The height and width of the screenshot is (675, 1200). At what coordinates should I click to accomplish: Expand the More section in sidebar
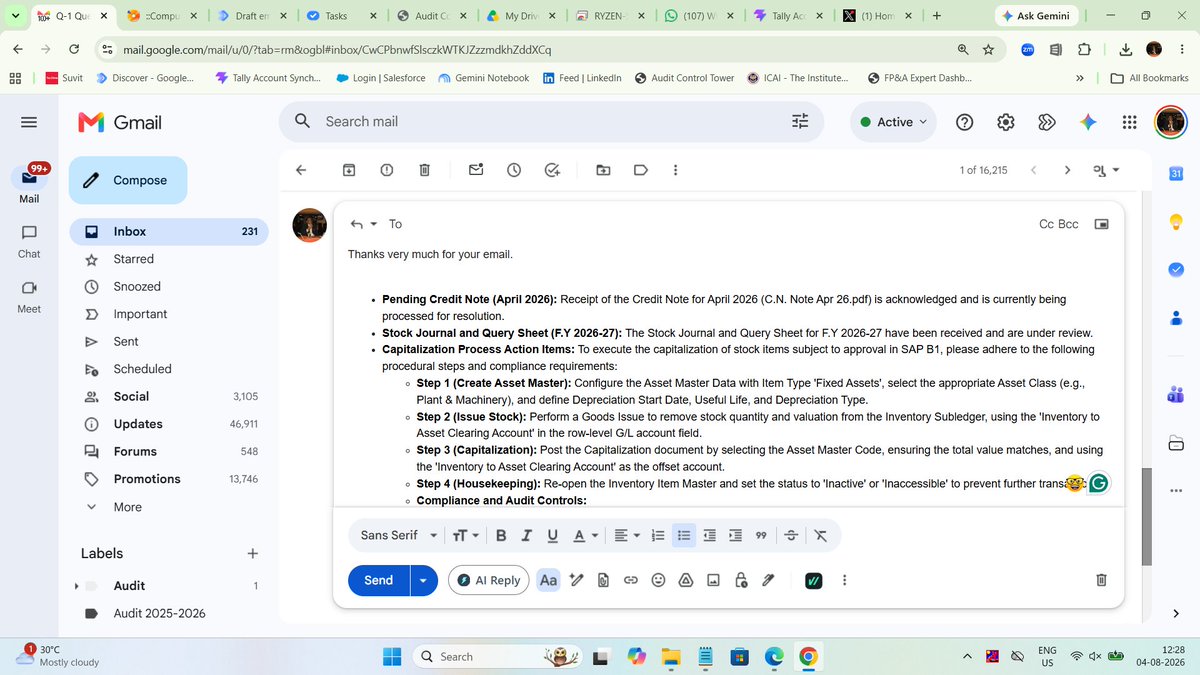coord(128,507)
